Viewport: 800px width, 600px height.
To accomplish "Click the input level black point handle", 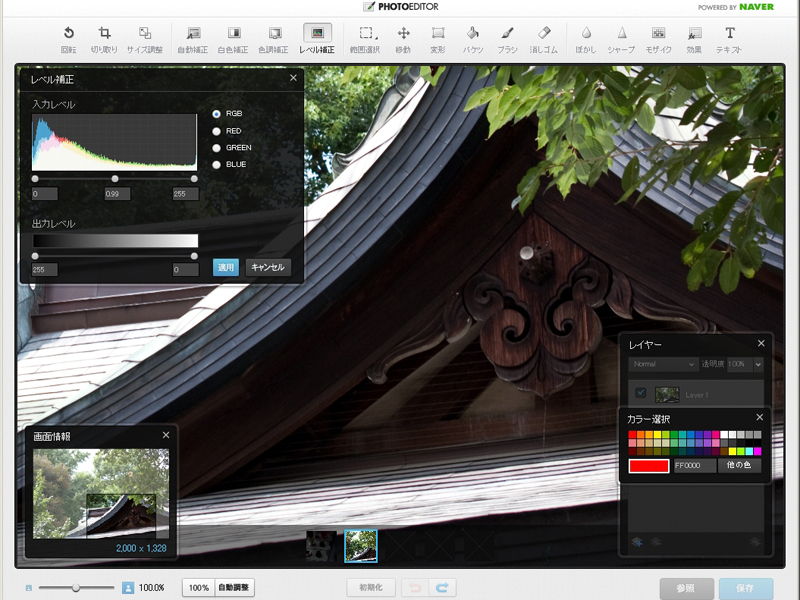I will 35,179.
